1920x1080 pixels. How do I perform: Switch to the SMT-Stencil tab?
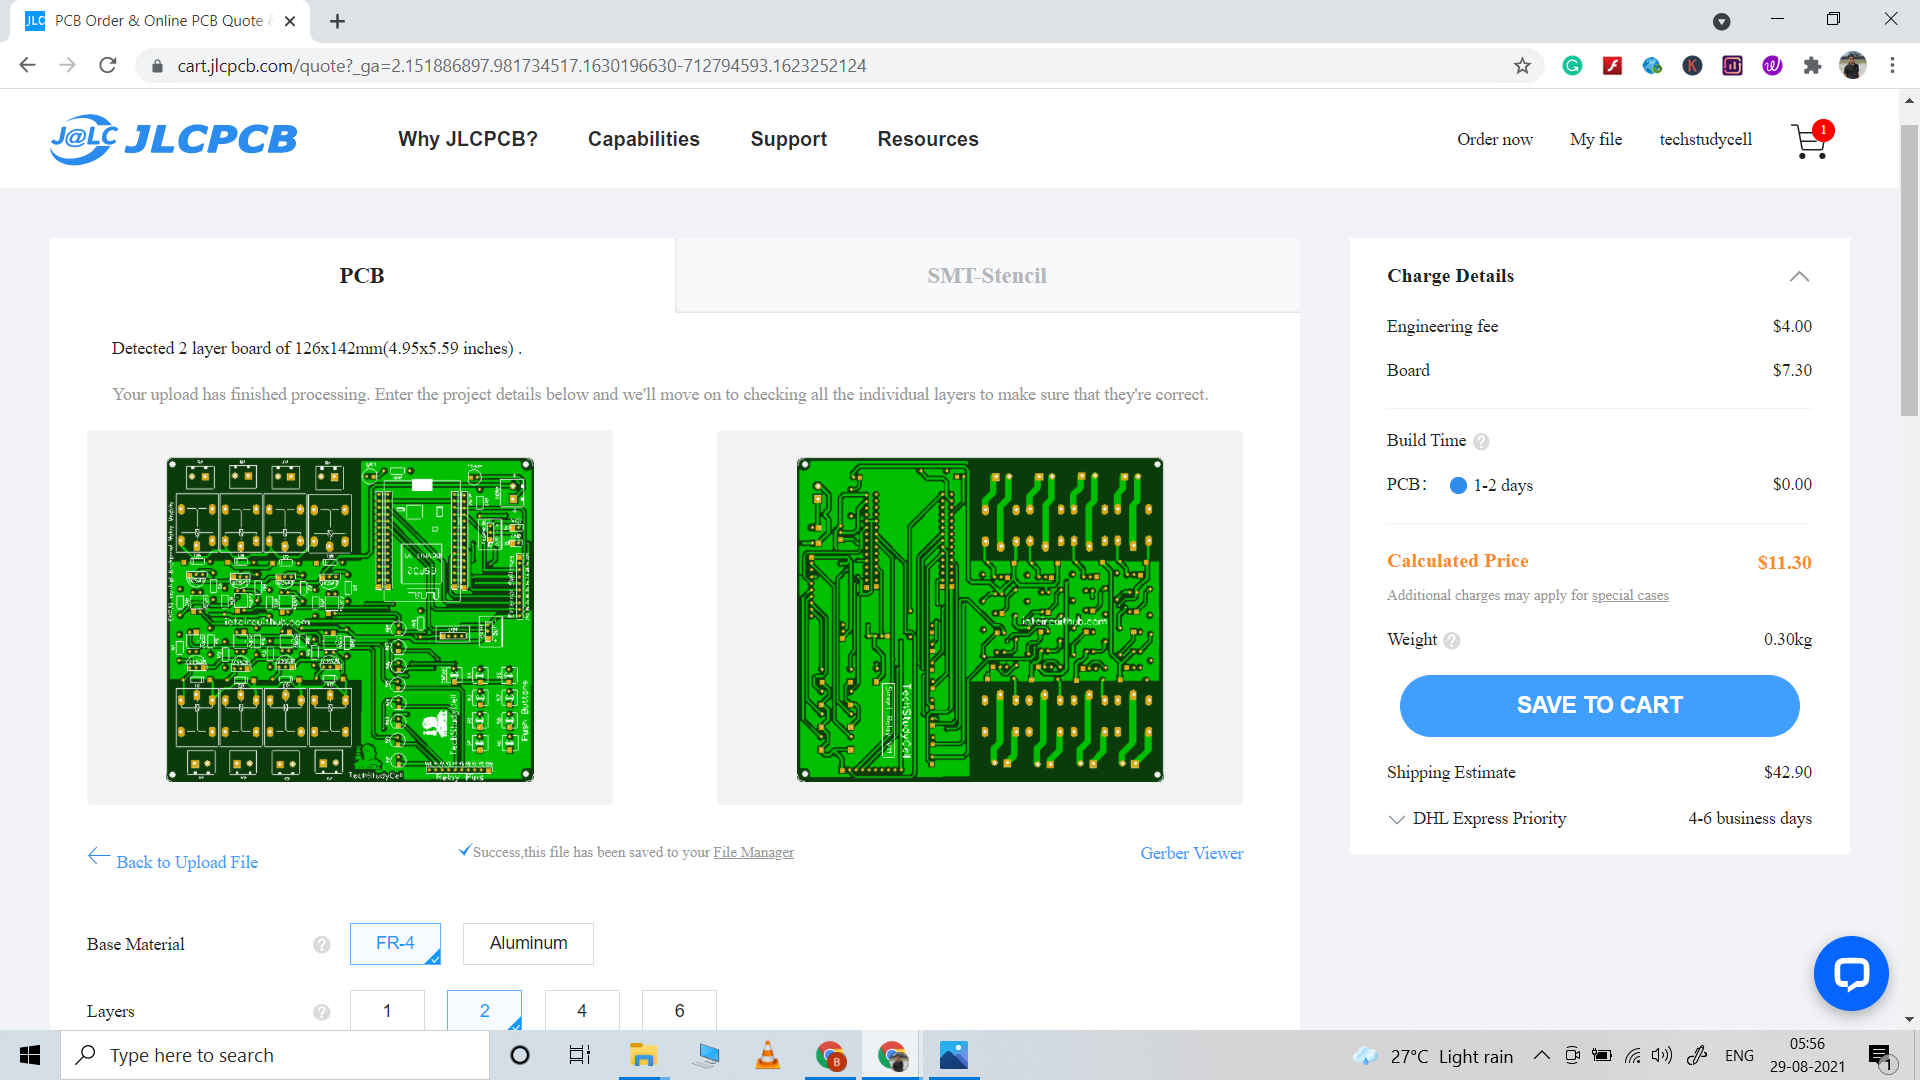tap(987, 275)
